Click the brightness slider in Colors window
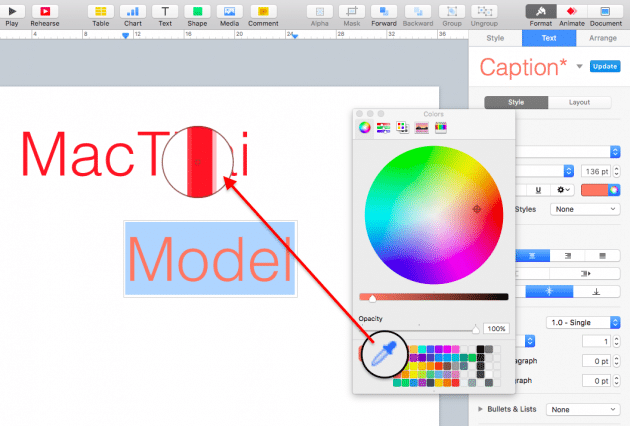 click(x=434, y=297)
